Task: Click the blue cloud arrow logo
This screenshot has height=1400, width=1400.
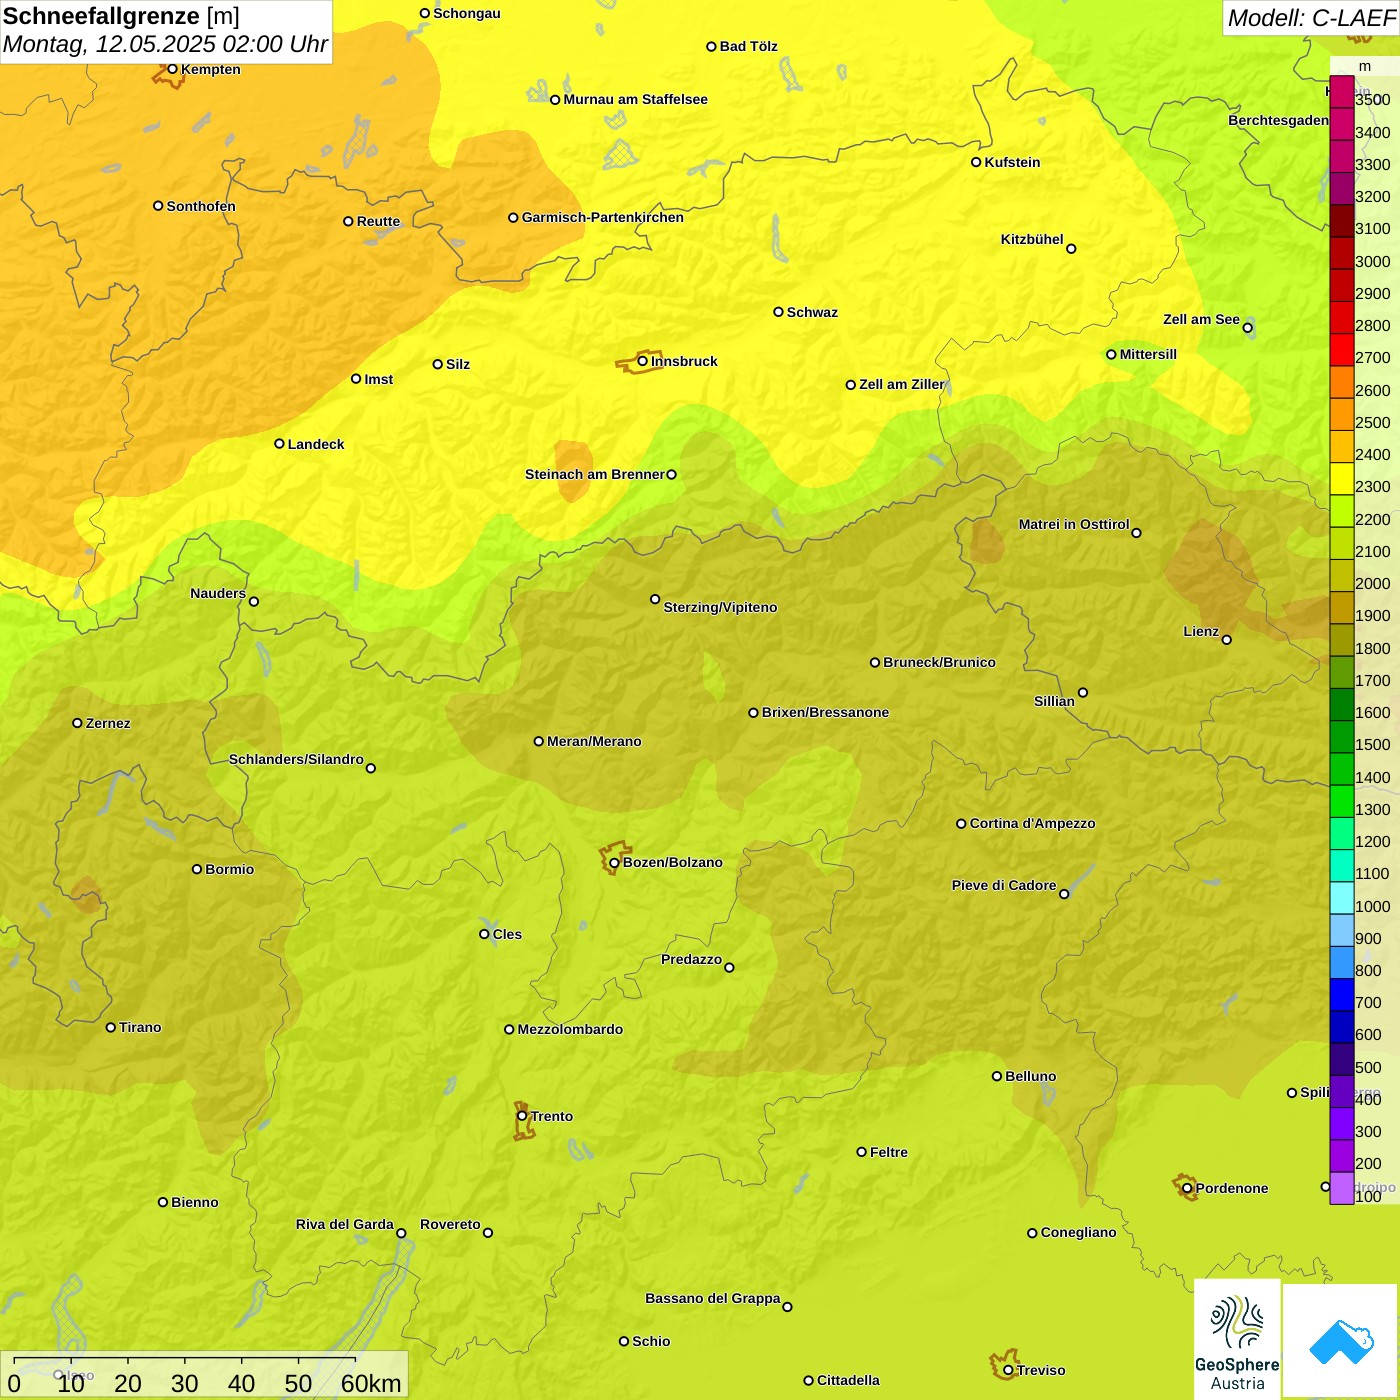Action: [1341, 1342]
